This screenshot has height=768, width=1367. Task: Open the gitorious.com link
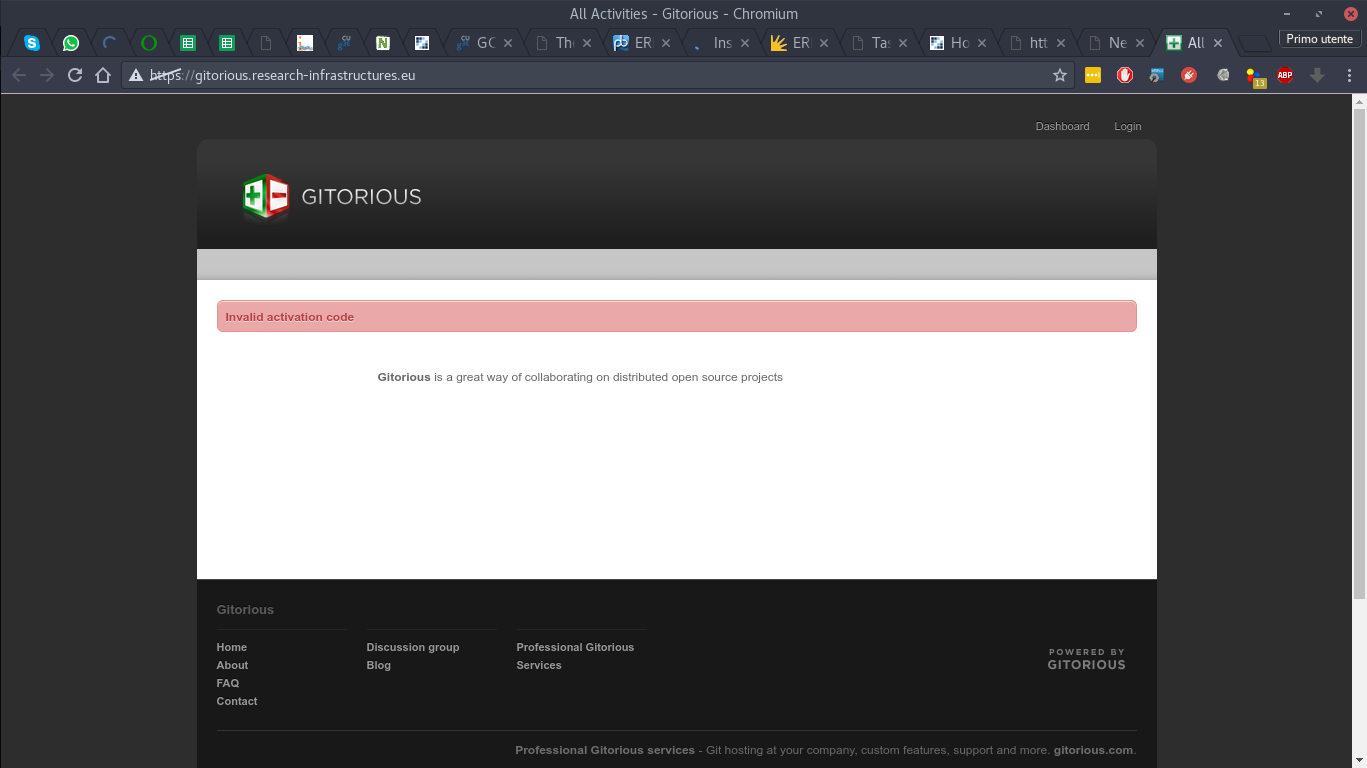1093,750
